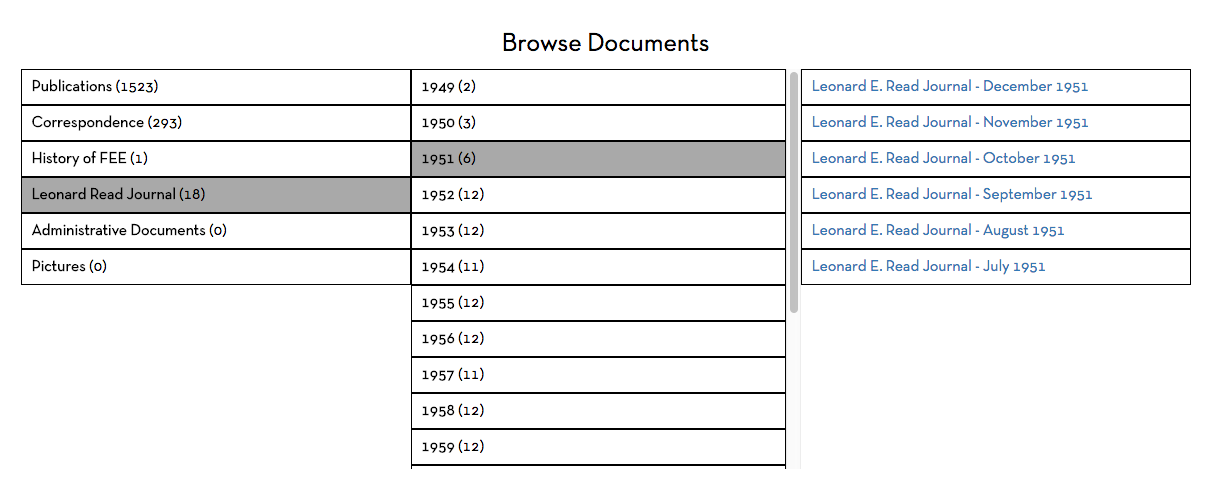1226x481 pixels.
Task: Select the Pictures category
Action: tap(69, 267)
